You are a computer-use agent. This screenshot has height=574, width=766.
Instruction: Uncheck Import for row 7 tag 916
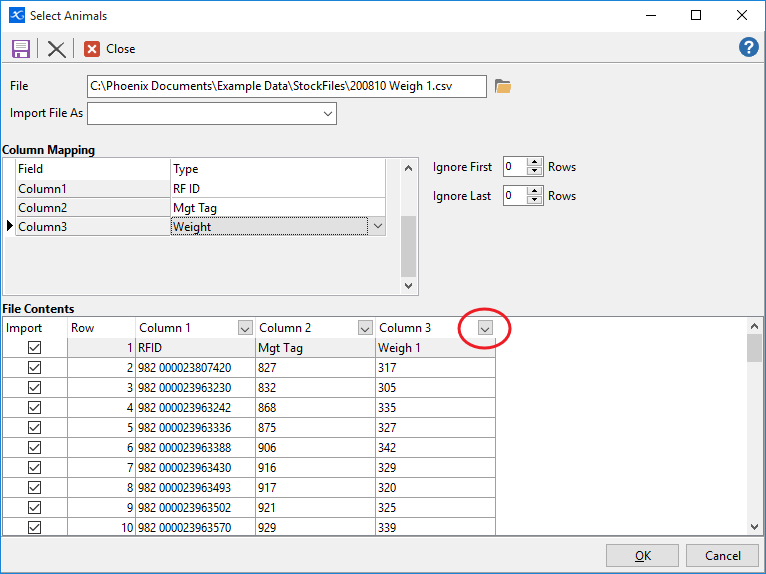click(34, 468)
